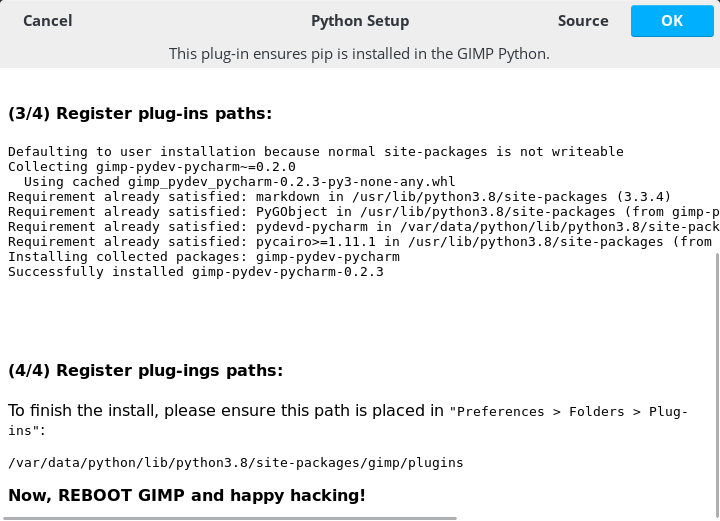Image resolution: width=720 pixels, height=521 pixels.
Task: Click the PyGObject requirement satisfied line
Action: pyautogui.click(x=364, y=212)
